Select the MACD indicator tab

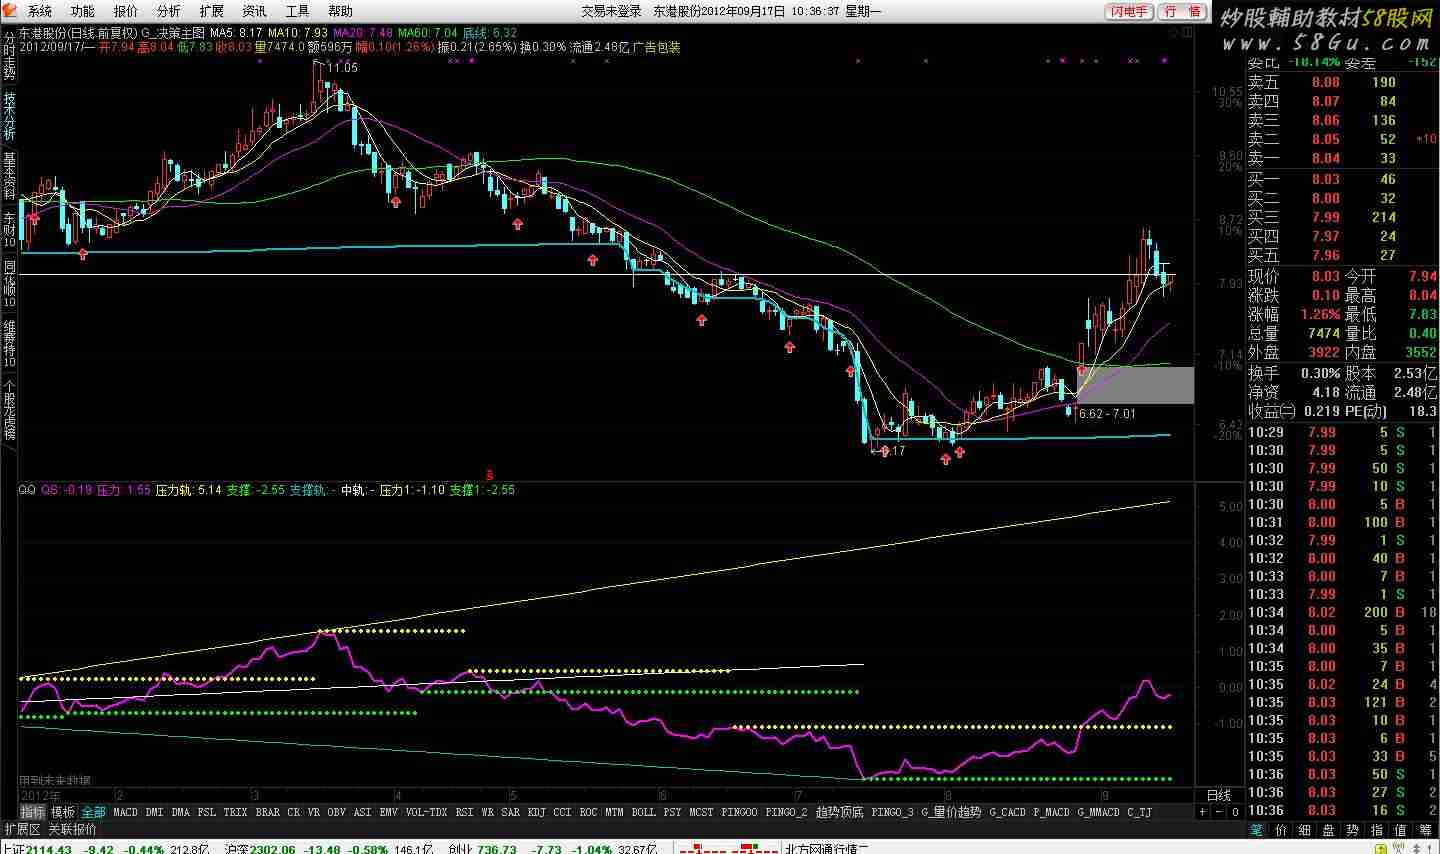coord(125,812)
